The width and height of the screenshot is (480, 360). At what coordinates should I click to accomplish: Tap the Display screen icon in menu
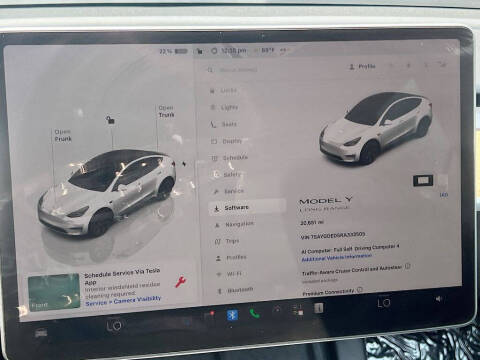tap(214, 142)
